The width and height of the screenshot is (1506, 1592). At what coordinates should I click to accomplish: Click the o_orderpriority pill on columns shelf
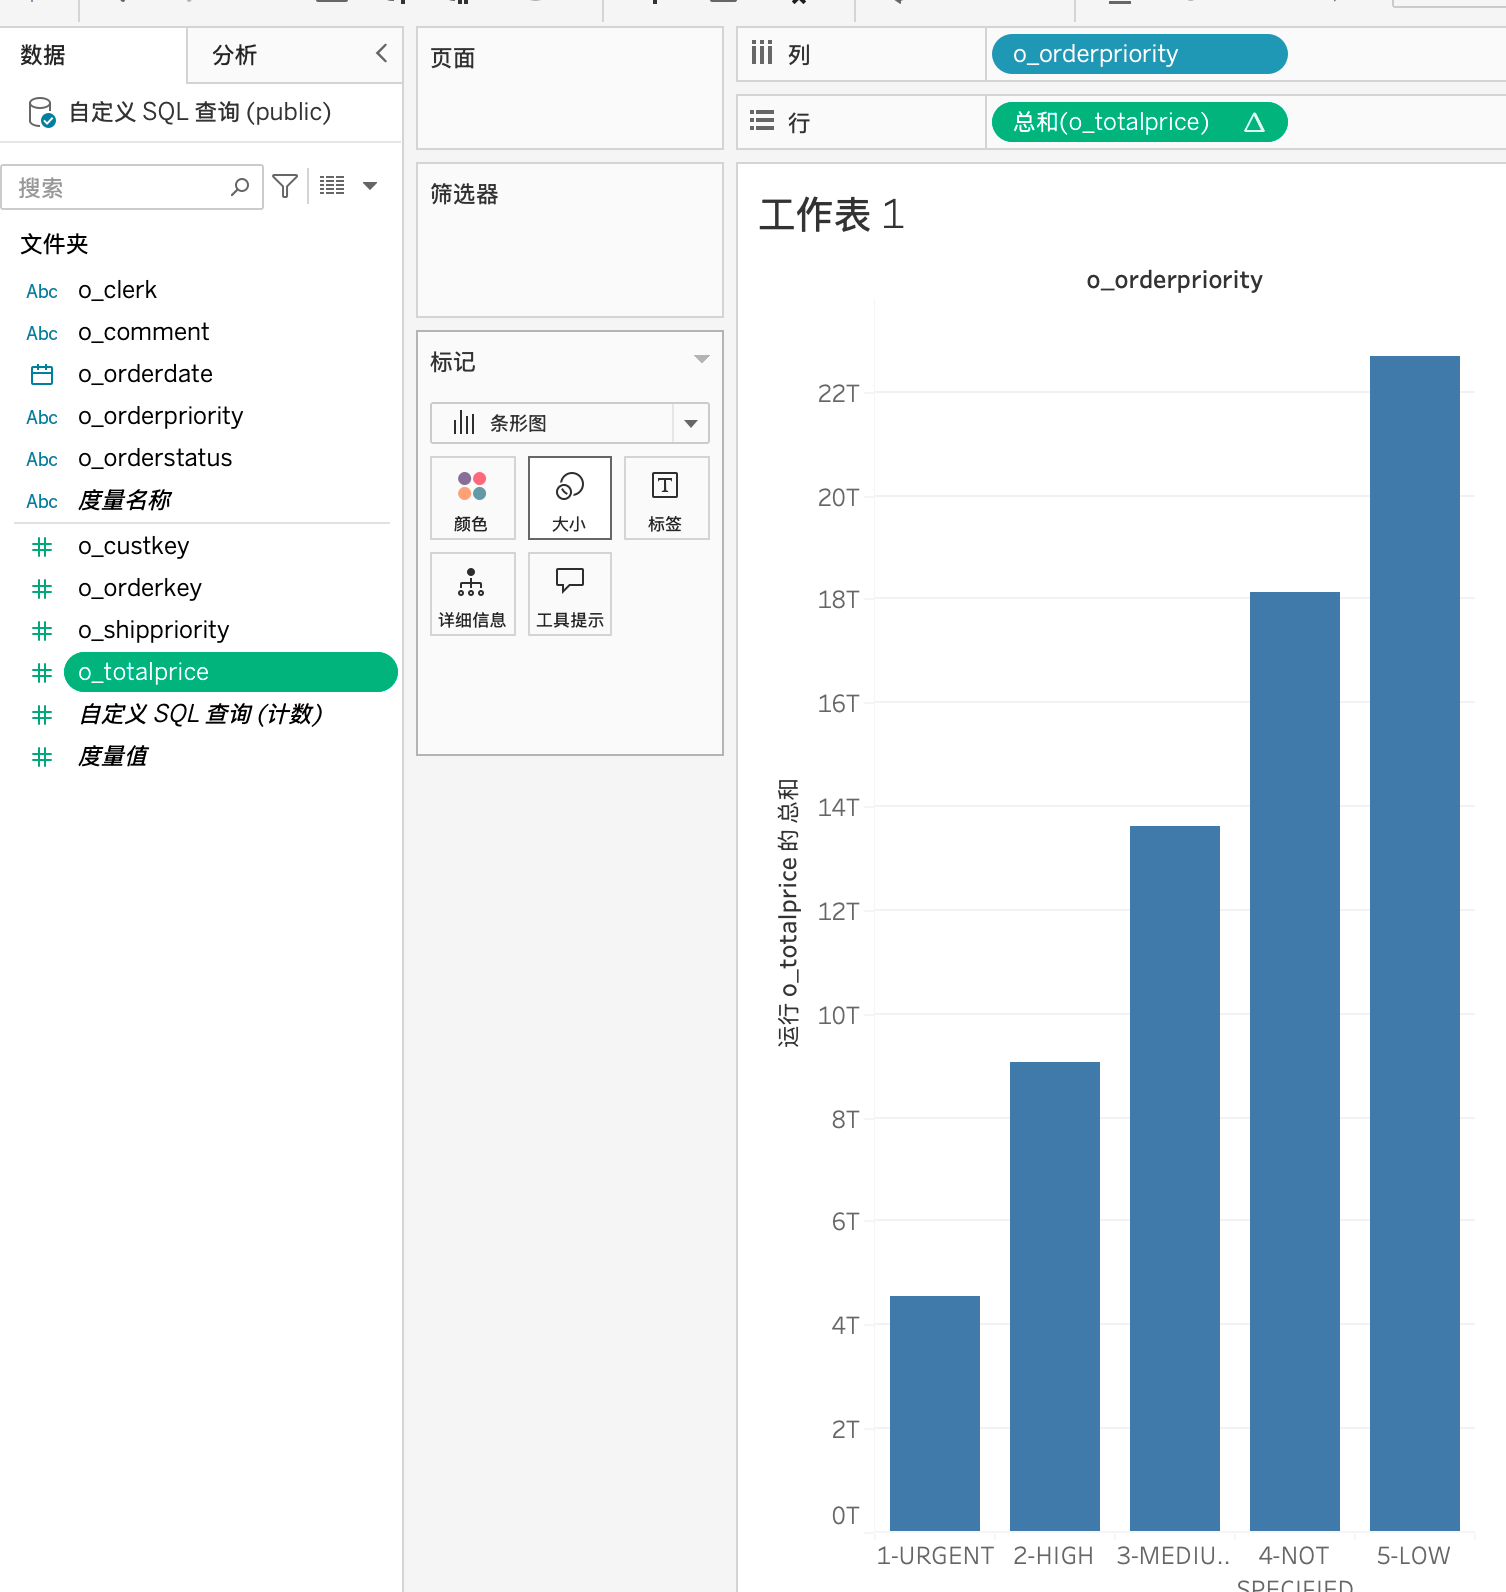[x=1138, y=54]
